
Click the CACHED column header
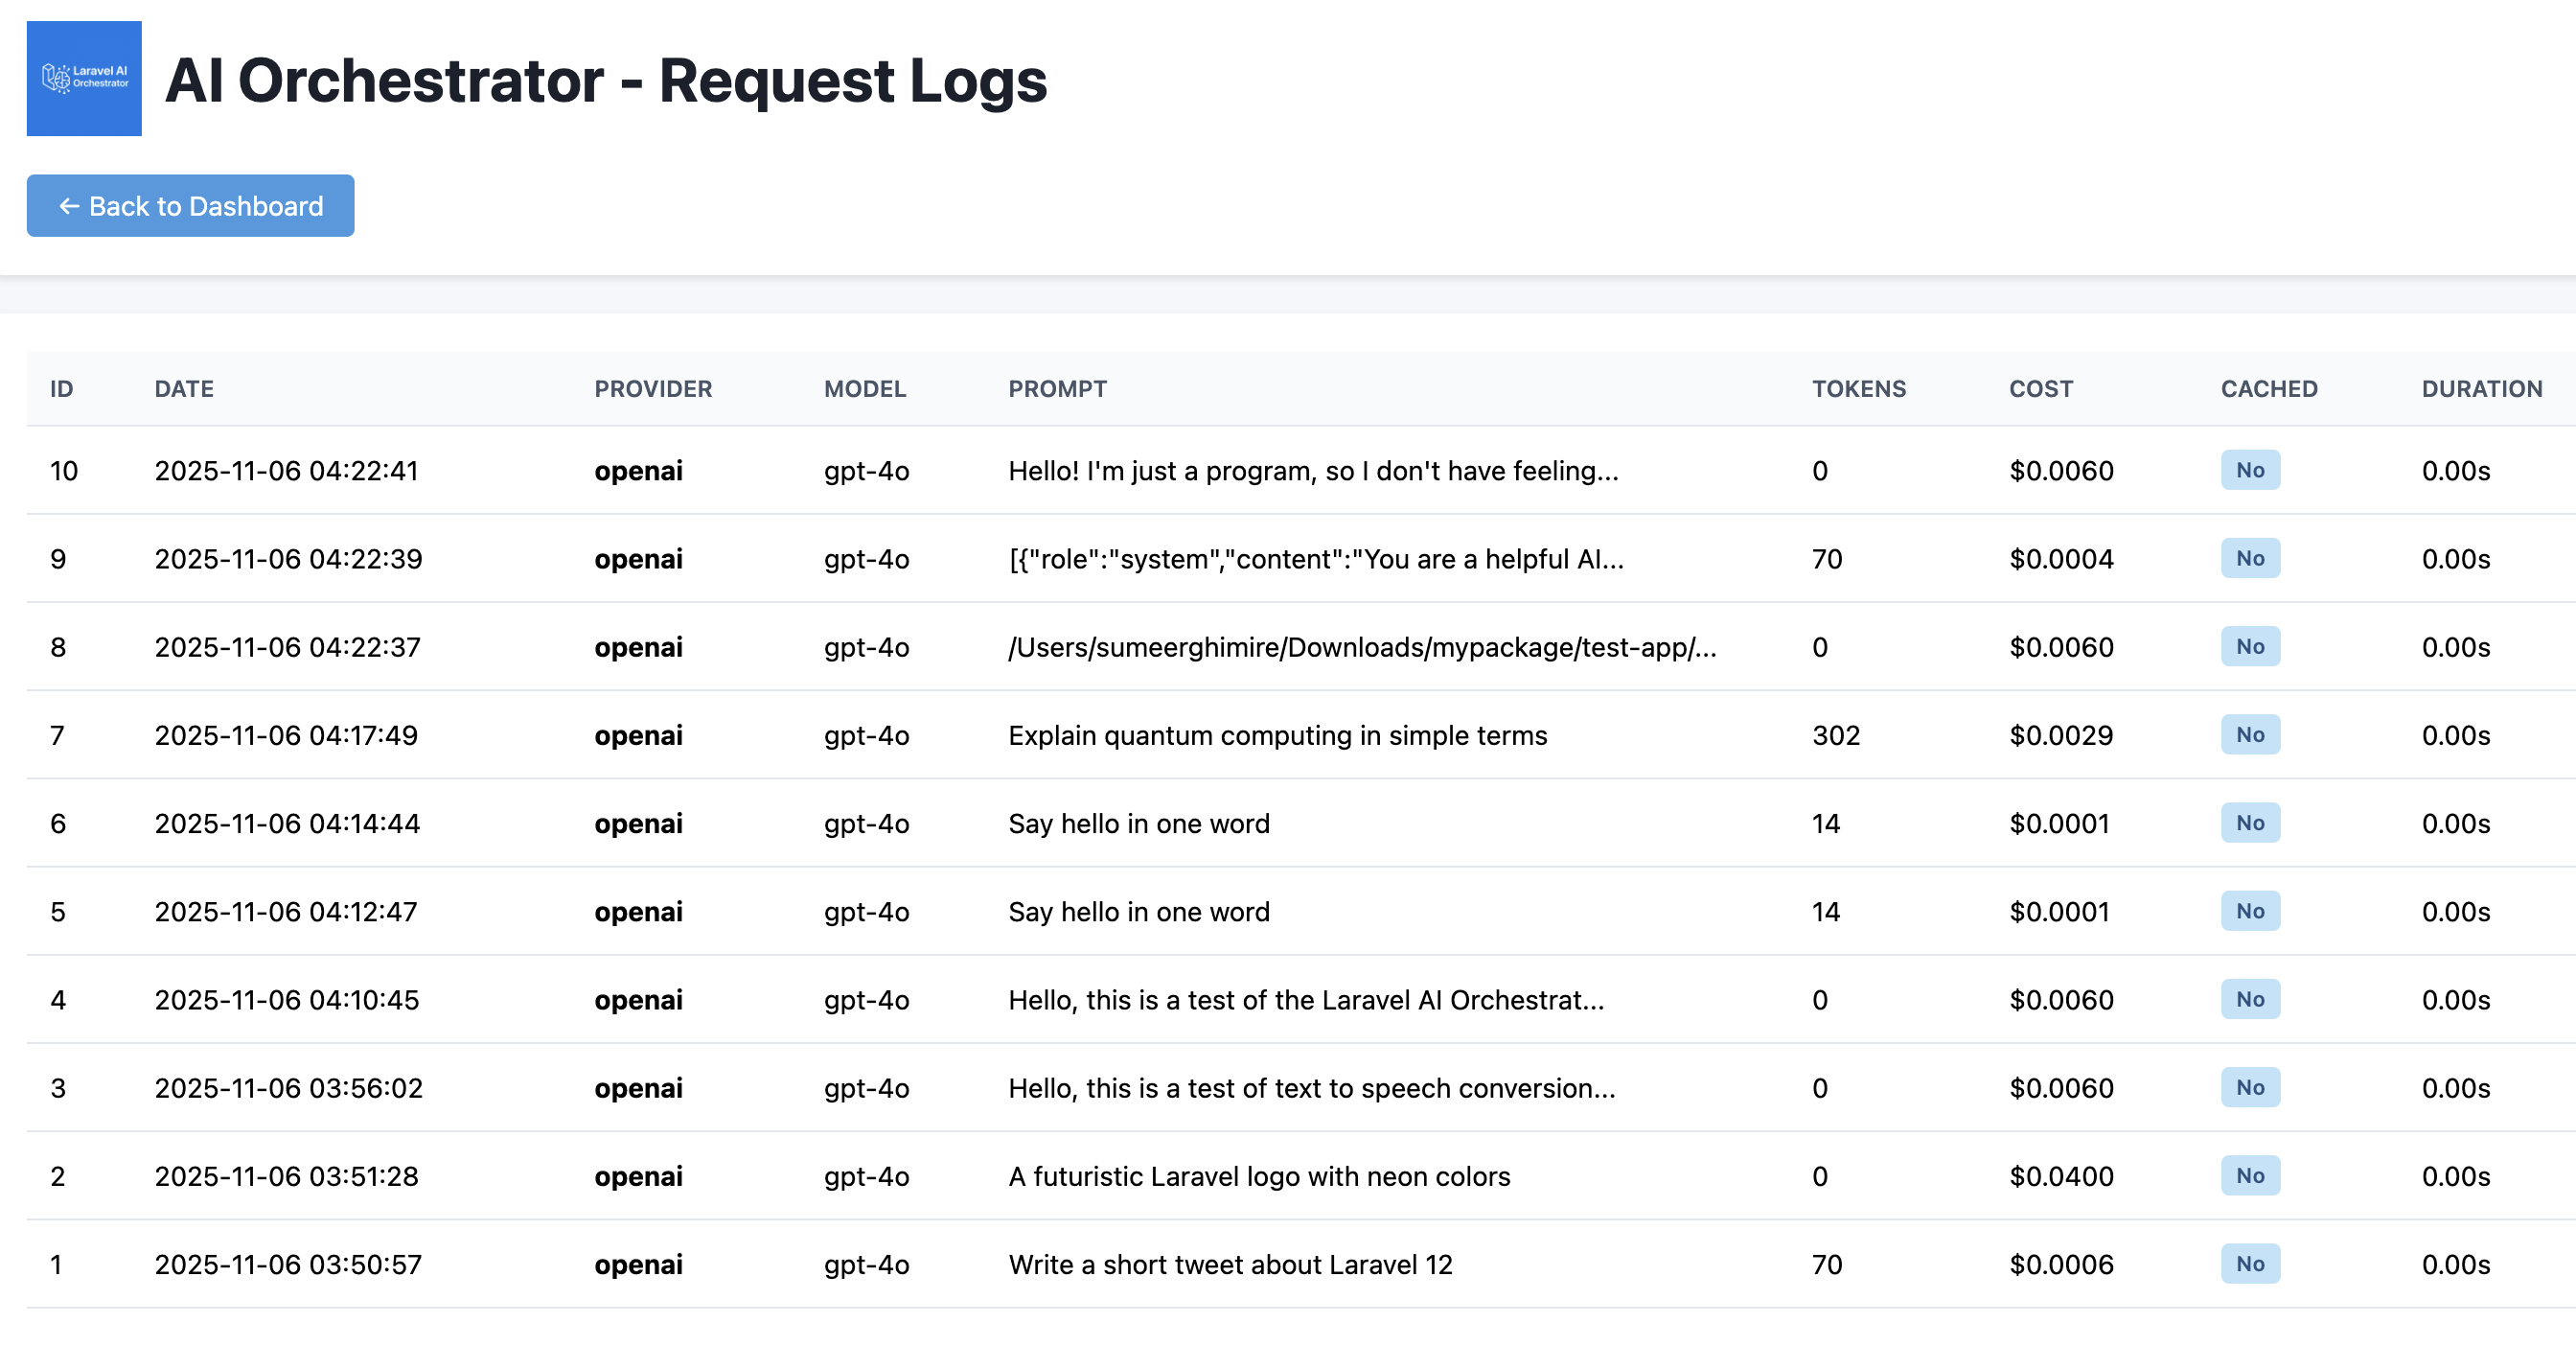(2269, 389)
